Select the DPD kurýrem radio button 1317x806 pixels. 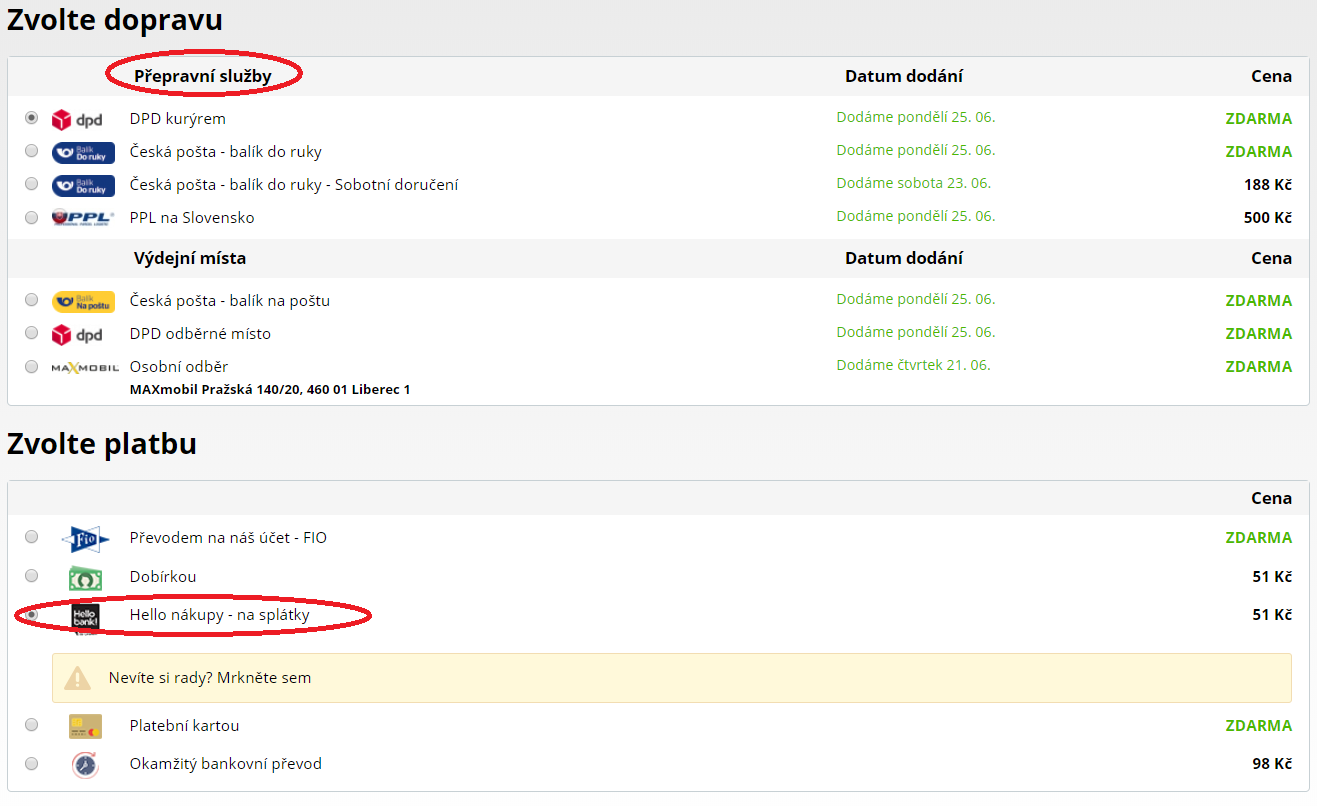click(x=32, y=118)
